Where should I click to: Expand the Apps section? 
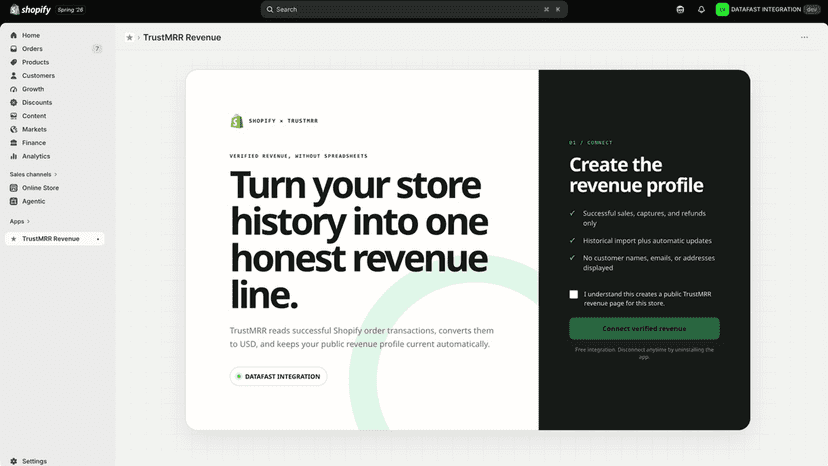tap(20, 221)
